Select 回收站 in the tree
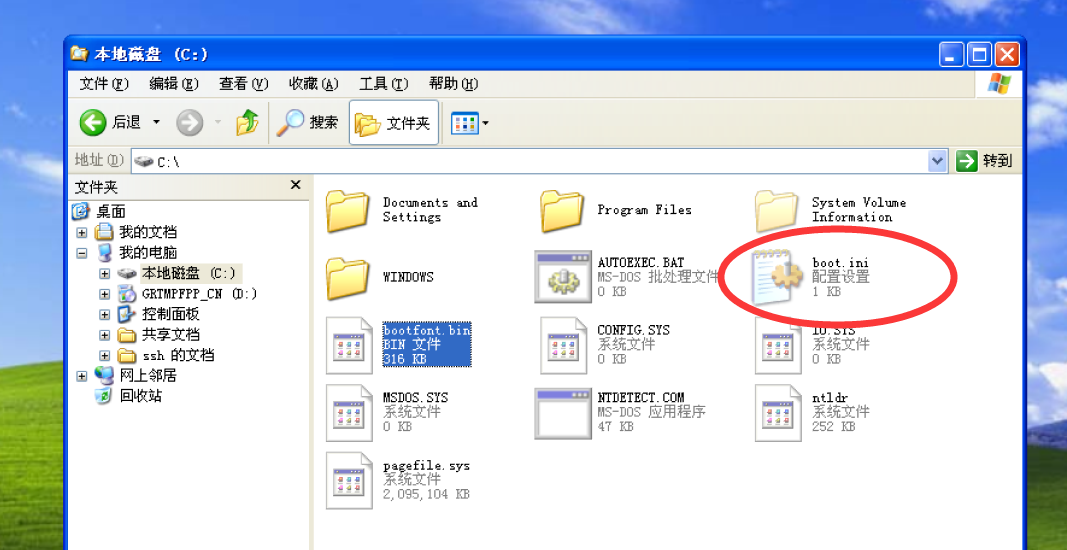 pos(140,395)
